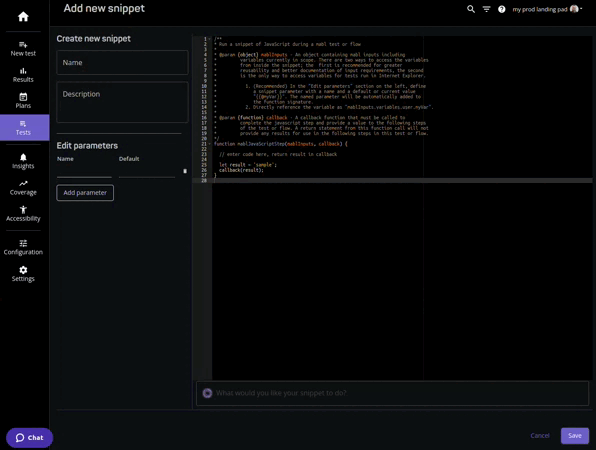The width and height of the screenshot is (596, 450).
Task: Click the 'callback(result);' code line
Action: [x=241, y=170]
